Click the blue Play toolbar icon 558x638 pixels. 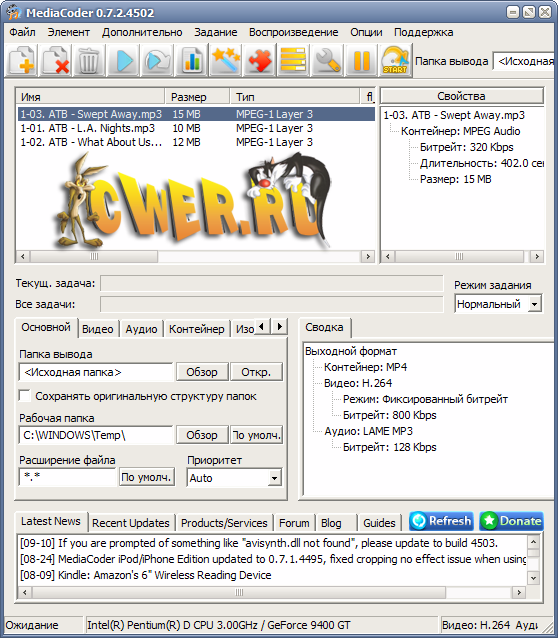[123, 60]
